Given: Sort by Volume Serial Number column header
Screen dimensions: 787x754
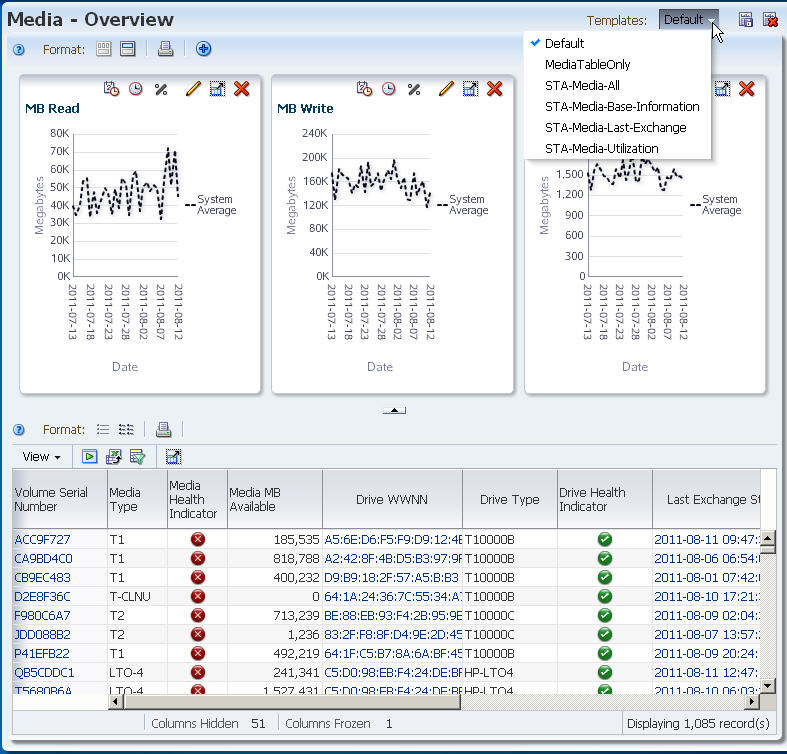Looking at the screenshot, I should 60,499.
